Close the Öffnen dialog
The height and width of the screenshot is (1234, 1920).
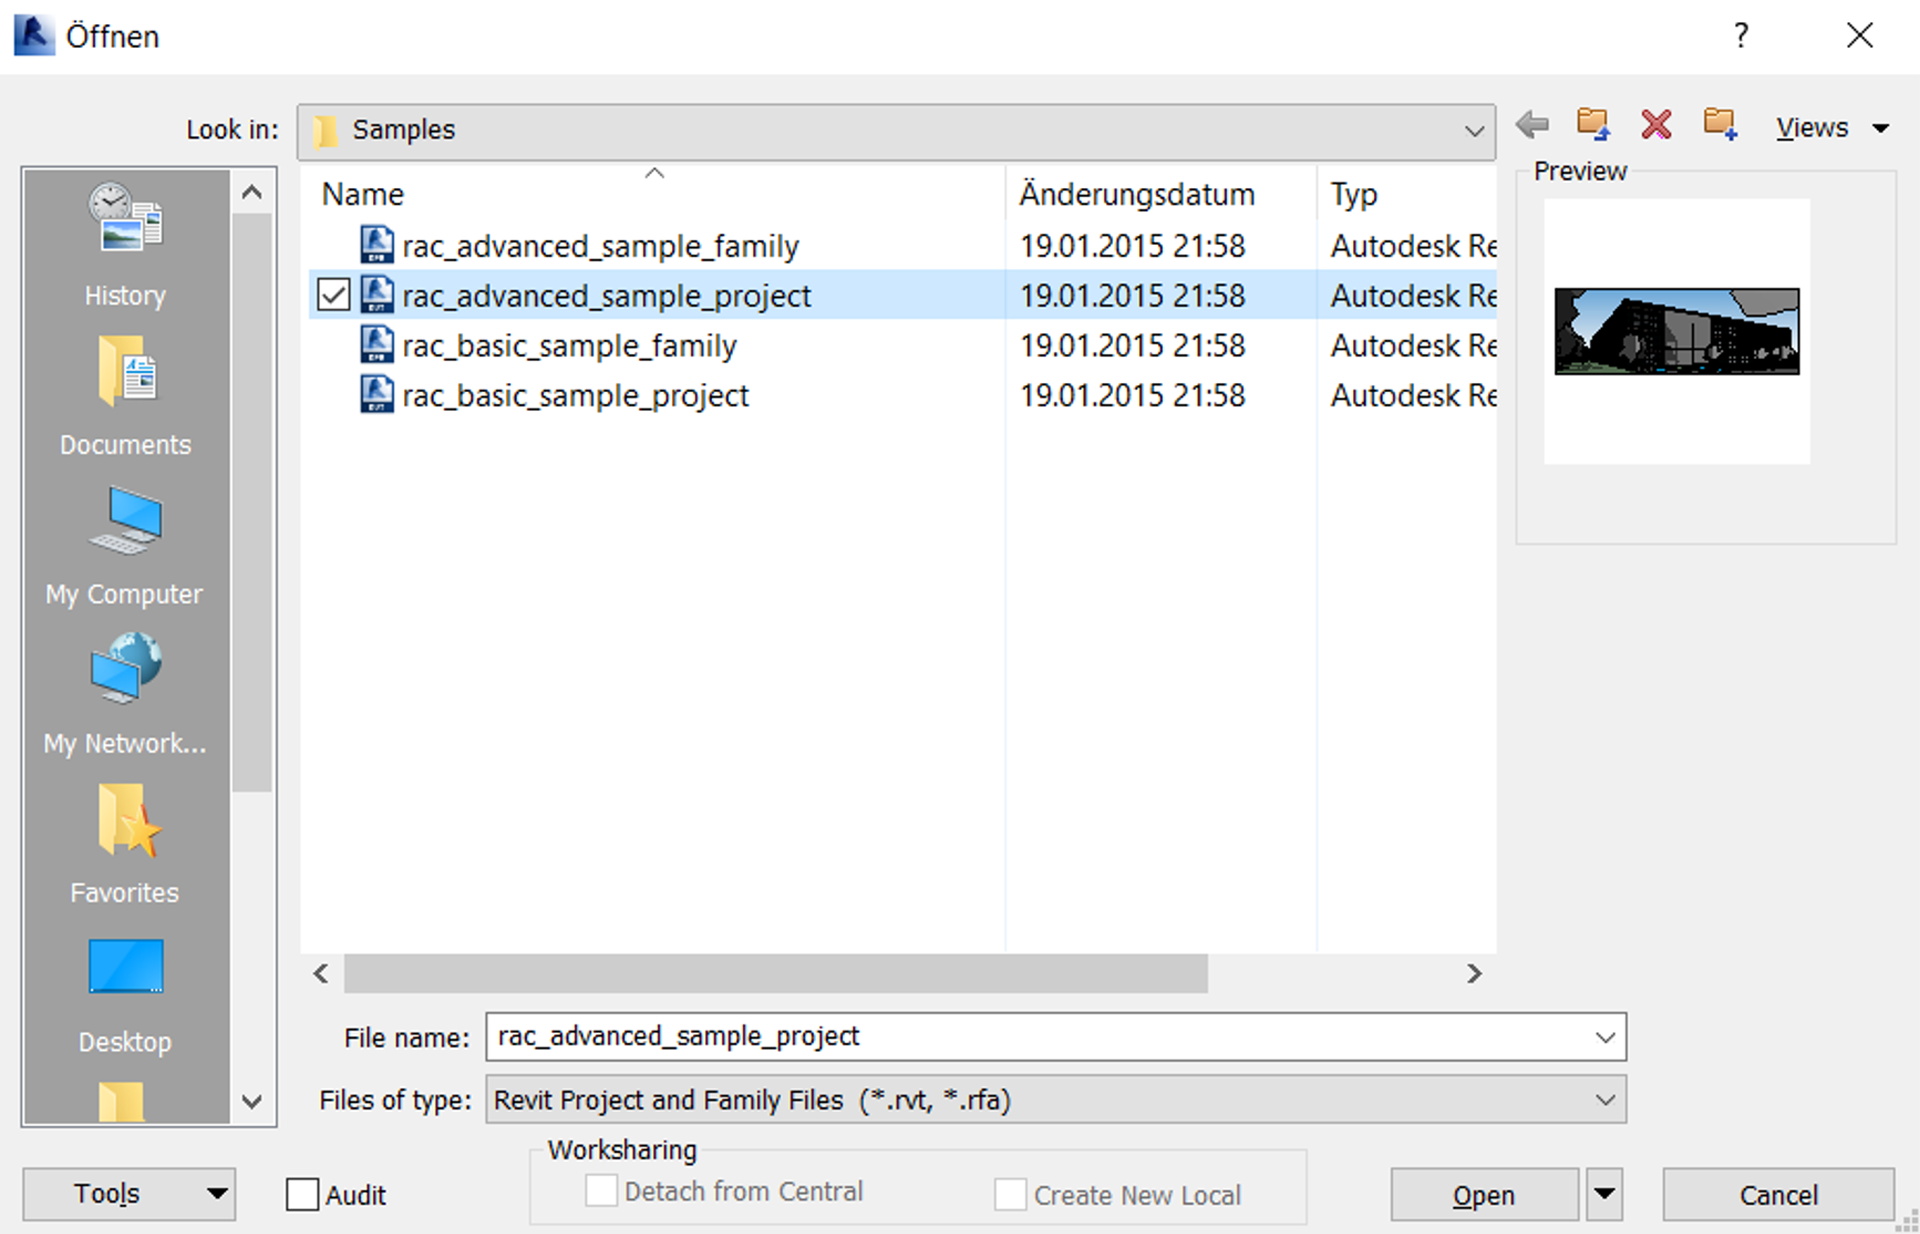click(1860, 36)
